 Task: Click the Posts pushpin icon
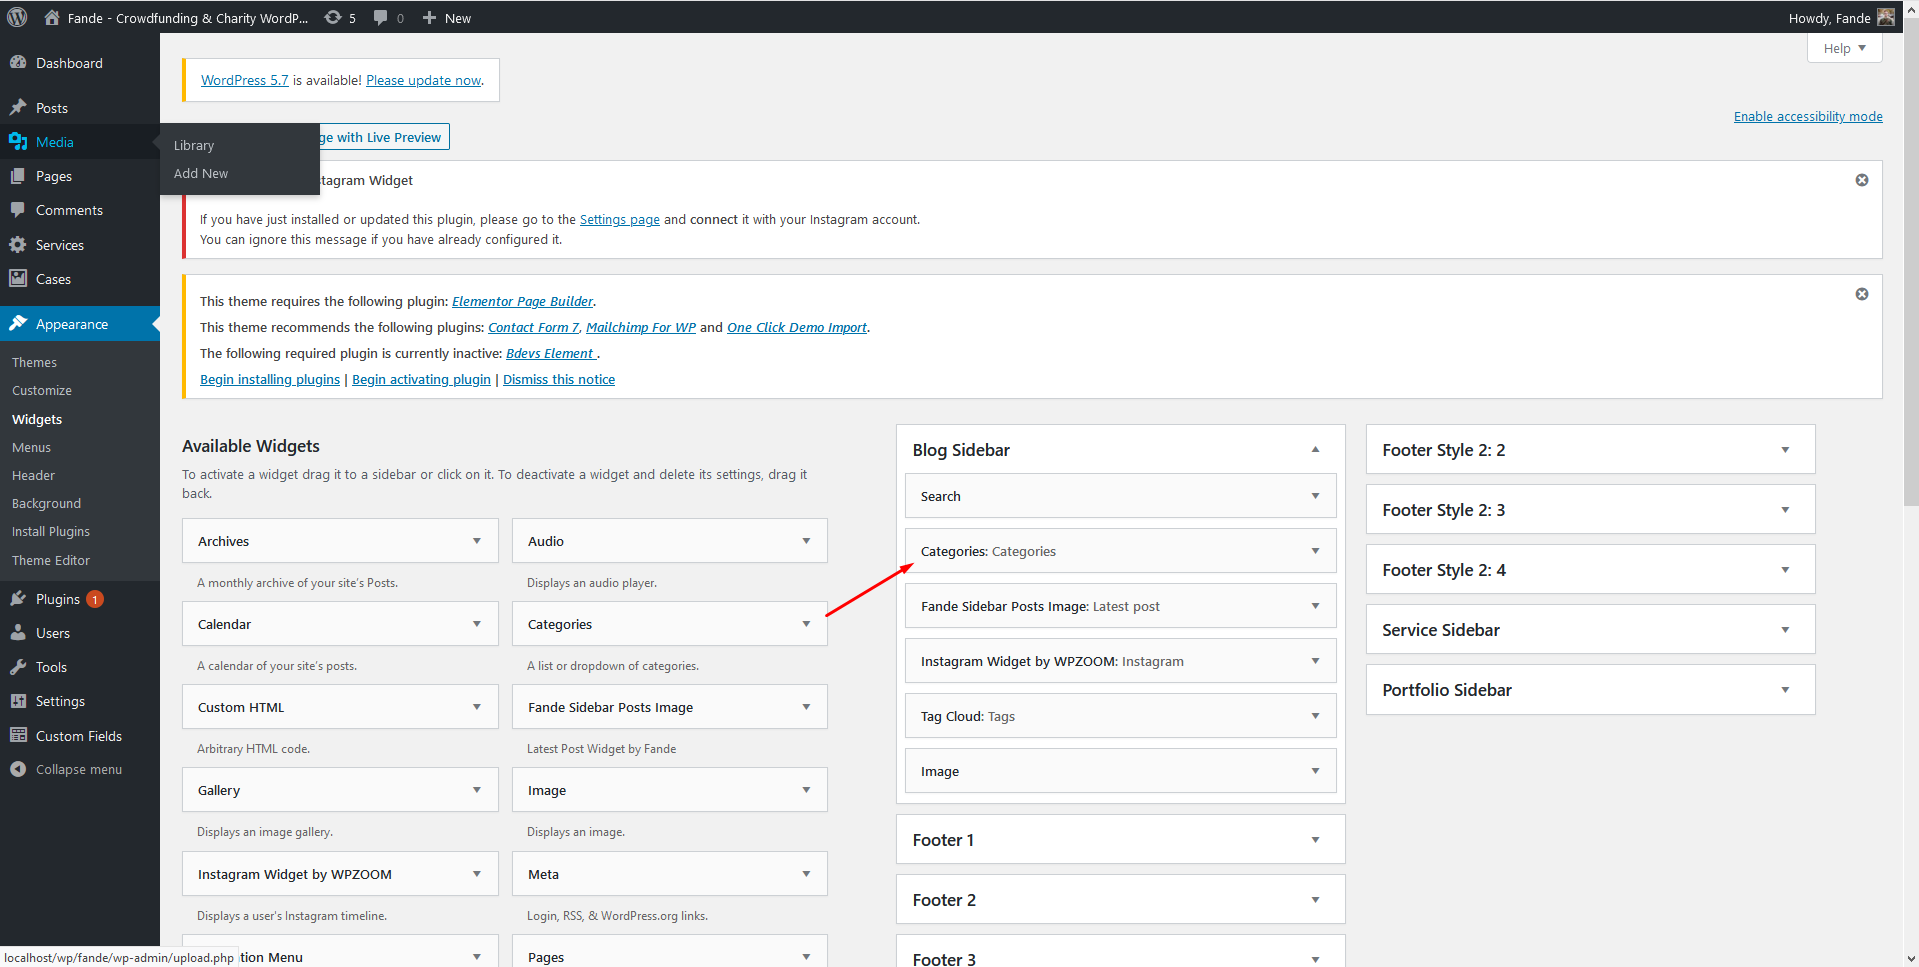[x=18, y=107]
